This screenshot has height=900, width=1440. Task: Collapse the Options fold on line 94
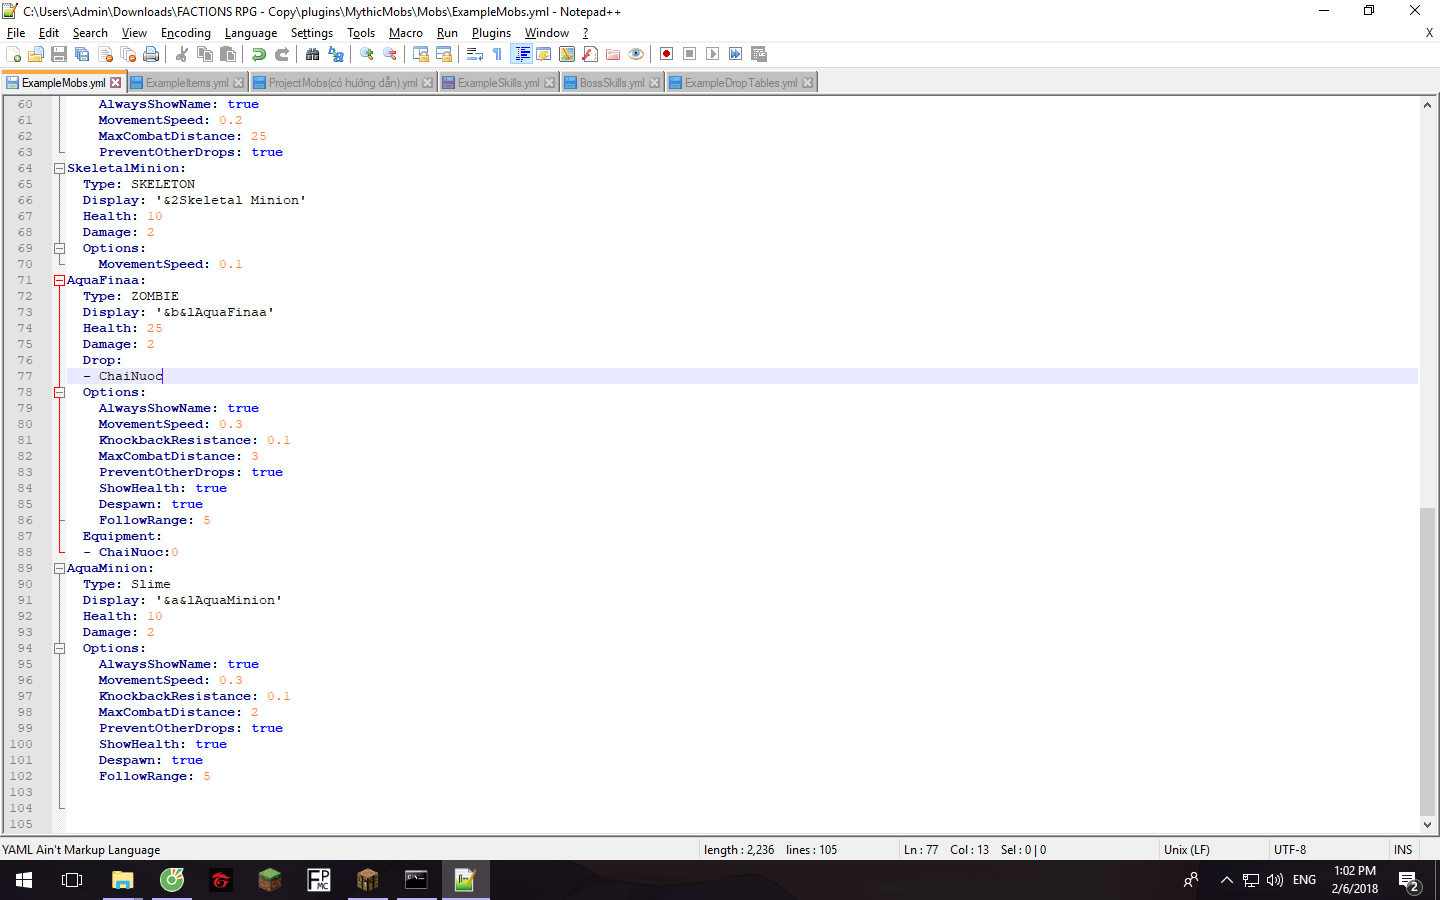point(59,648)
